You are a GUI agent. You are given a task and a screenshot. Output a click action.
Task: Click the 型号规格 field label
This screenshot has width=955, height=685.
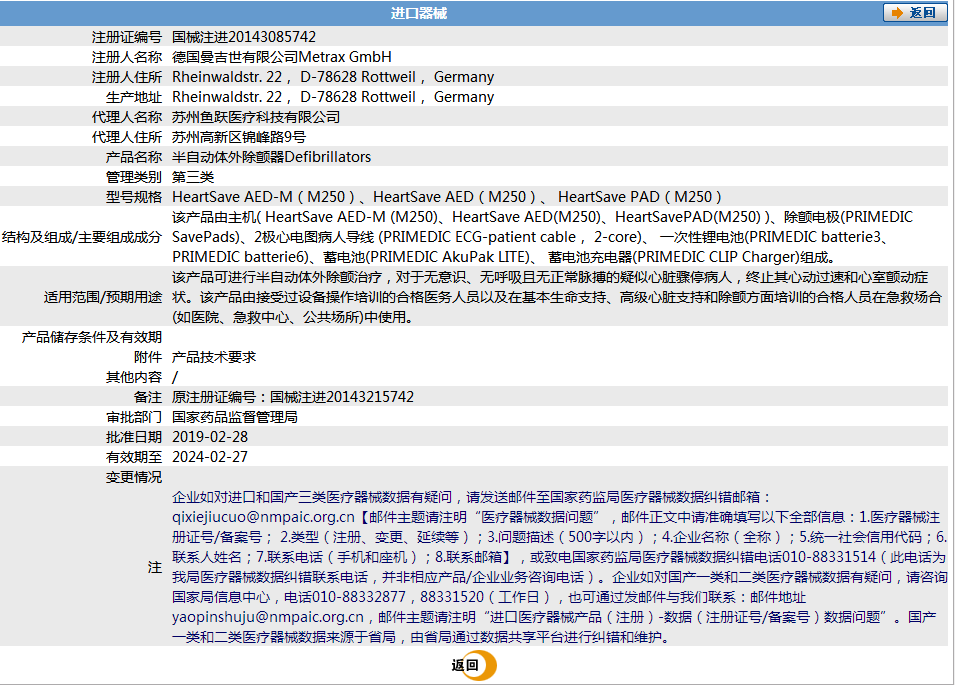coord(133,197)
